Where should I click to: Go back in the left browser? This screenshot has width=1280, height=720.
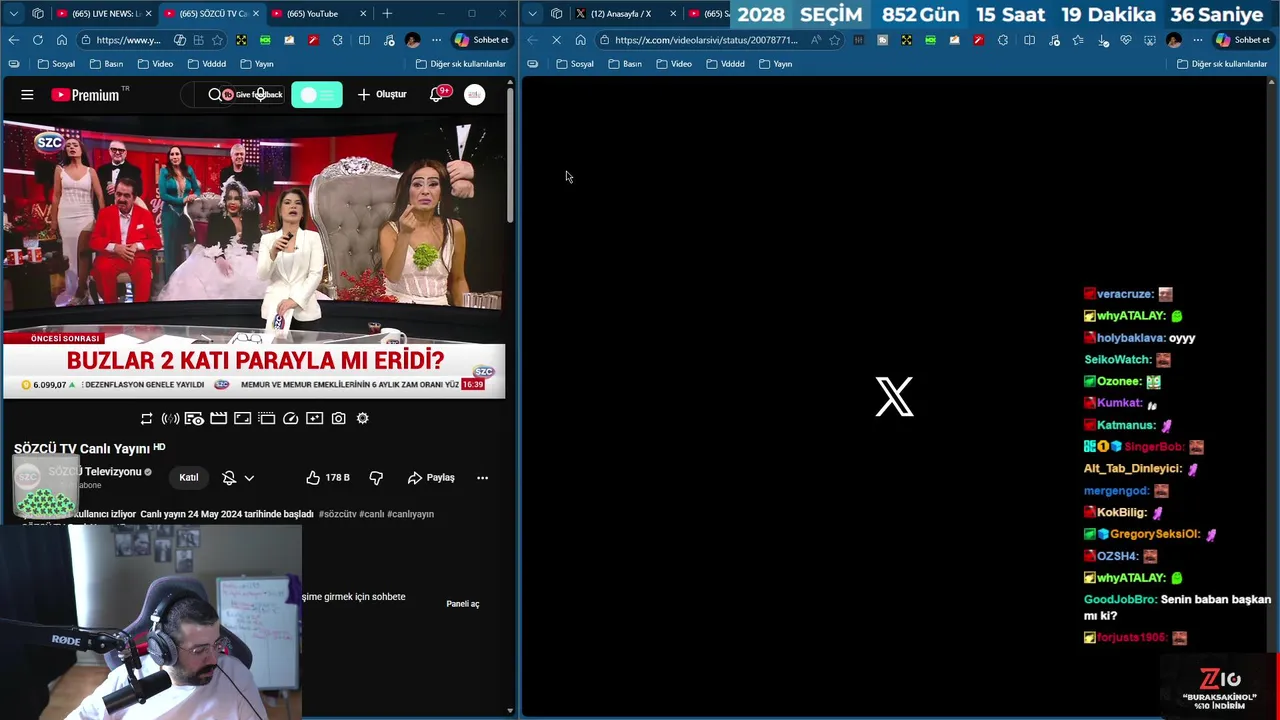point(13,40)
